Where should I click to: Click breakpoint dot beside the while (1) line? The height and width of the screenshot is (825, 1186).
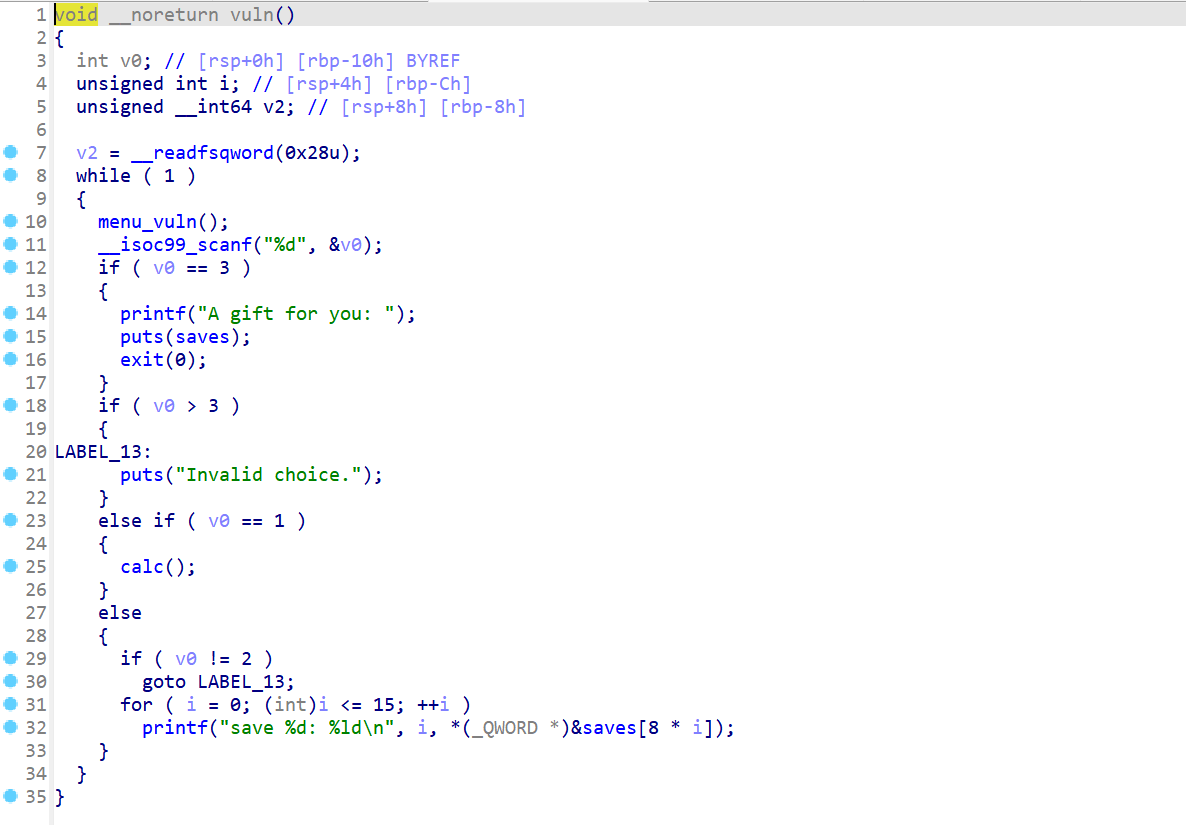pyautogui.click(x=11, y=176)
